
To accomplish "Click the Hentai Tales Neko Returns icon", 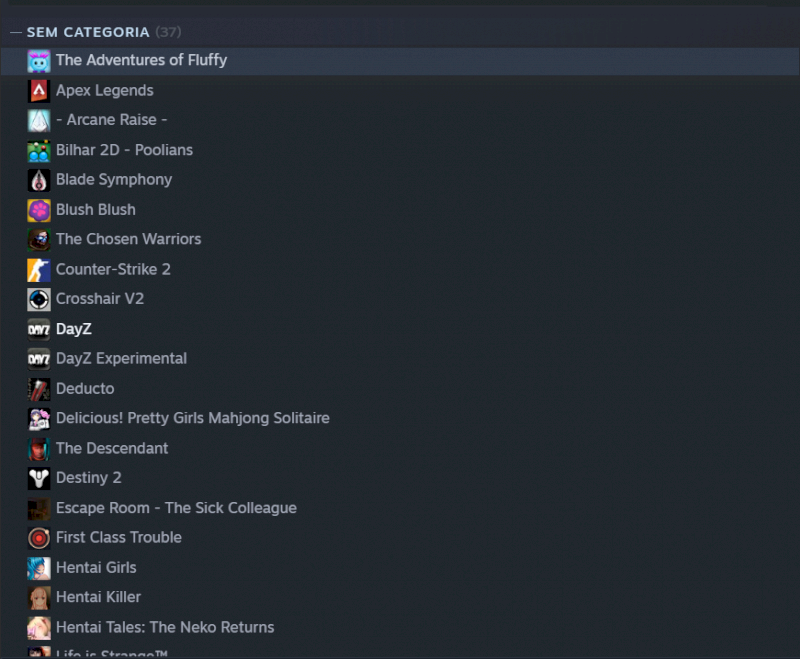I will 39,628.
